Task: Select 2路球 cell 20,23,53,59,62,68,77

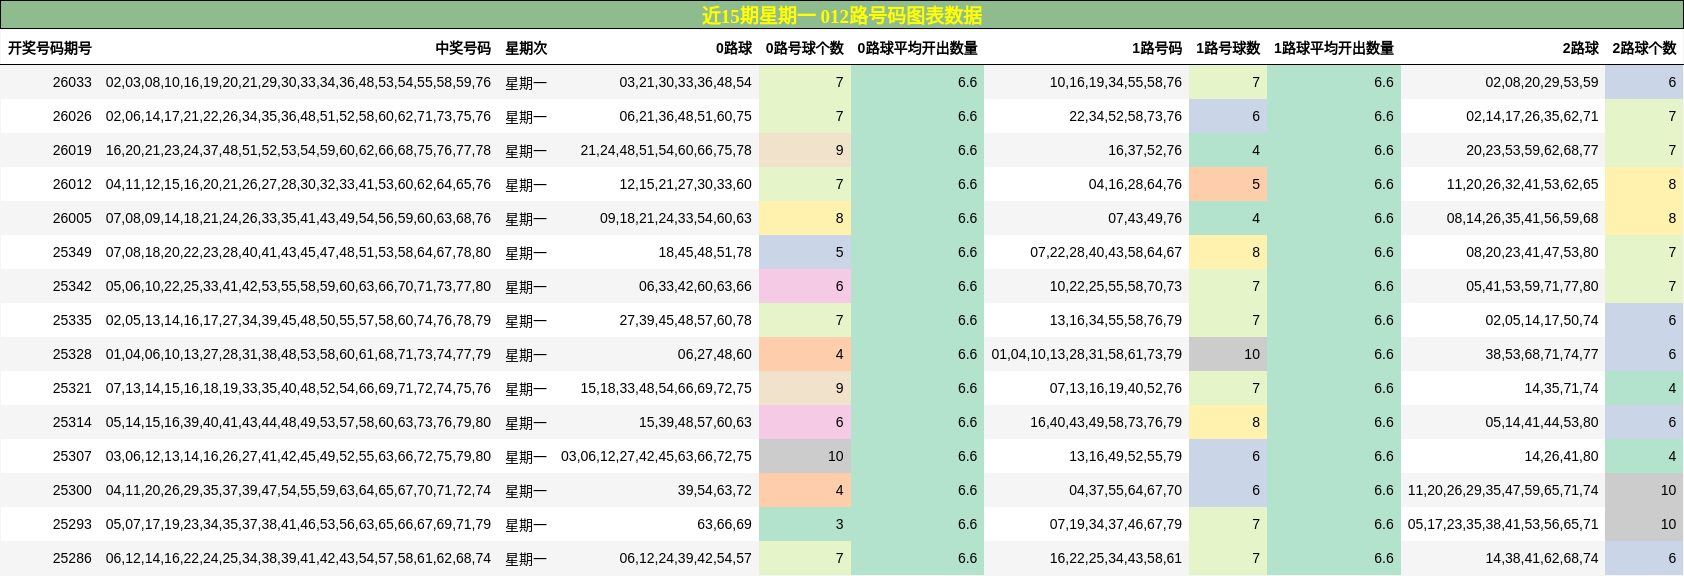Action: tap(1532, 150)
